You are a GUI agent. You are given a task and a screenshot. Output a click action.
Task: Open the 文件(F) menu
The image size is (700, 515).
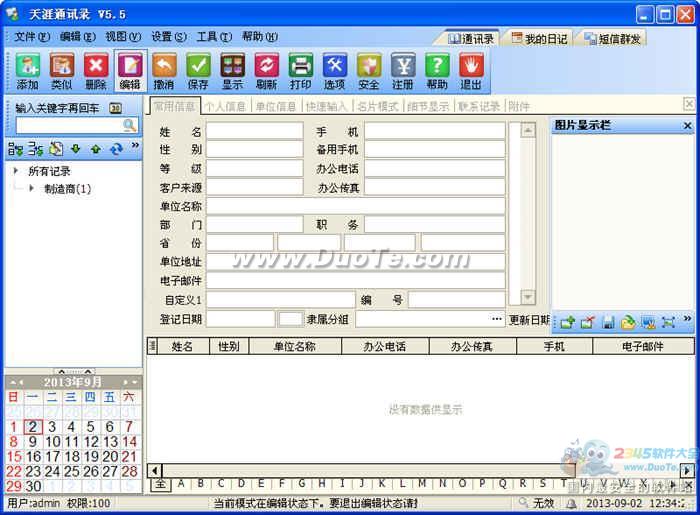pyautogui.click(x=31, y=37)
